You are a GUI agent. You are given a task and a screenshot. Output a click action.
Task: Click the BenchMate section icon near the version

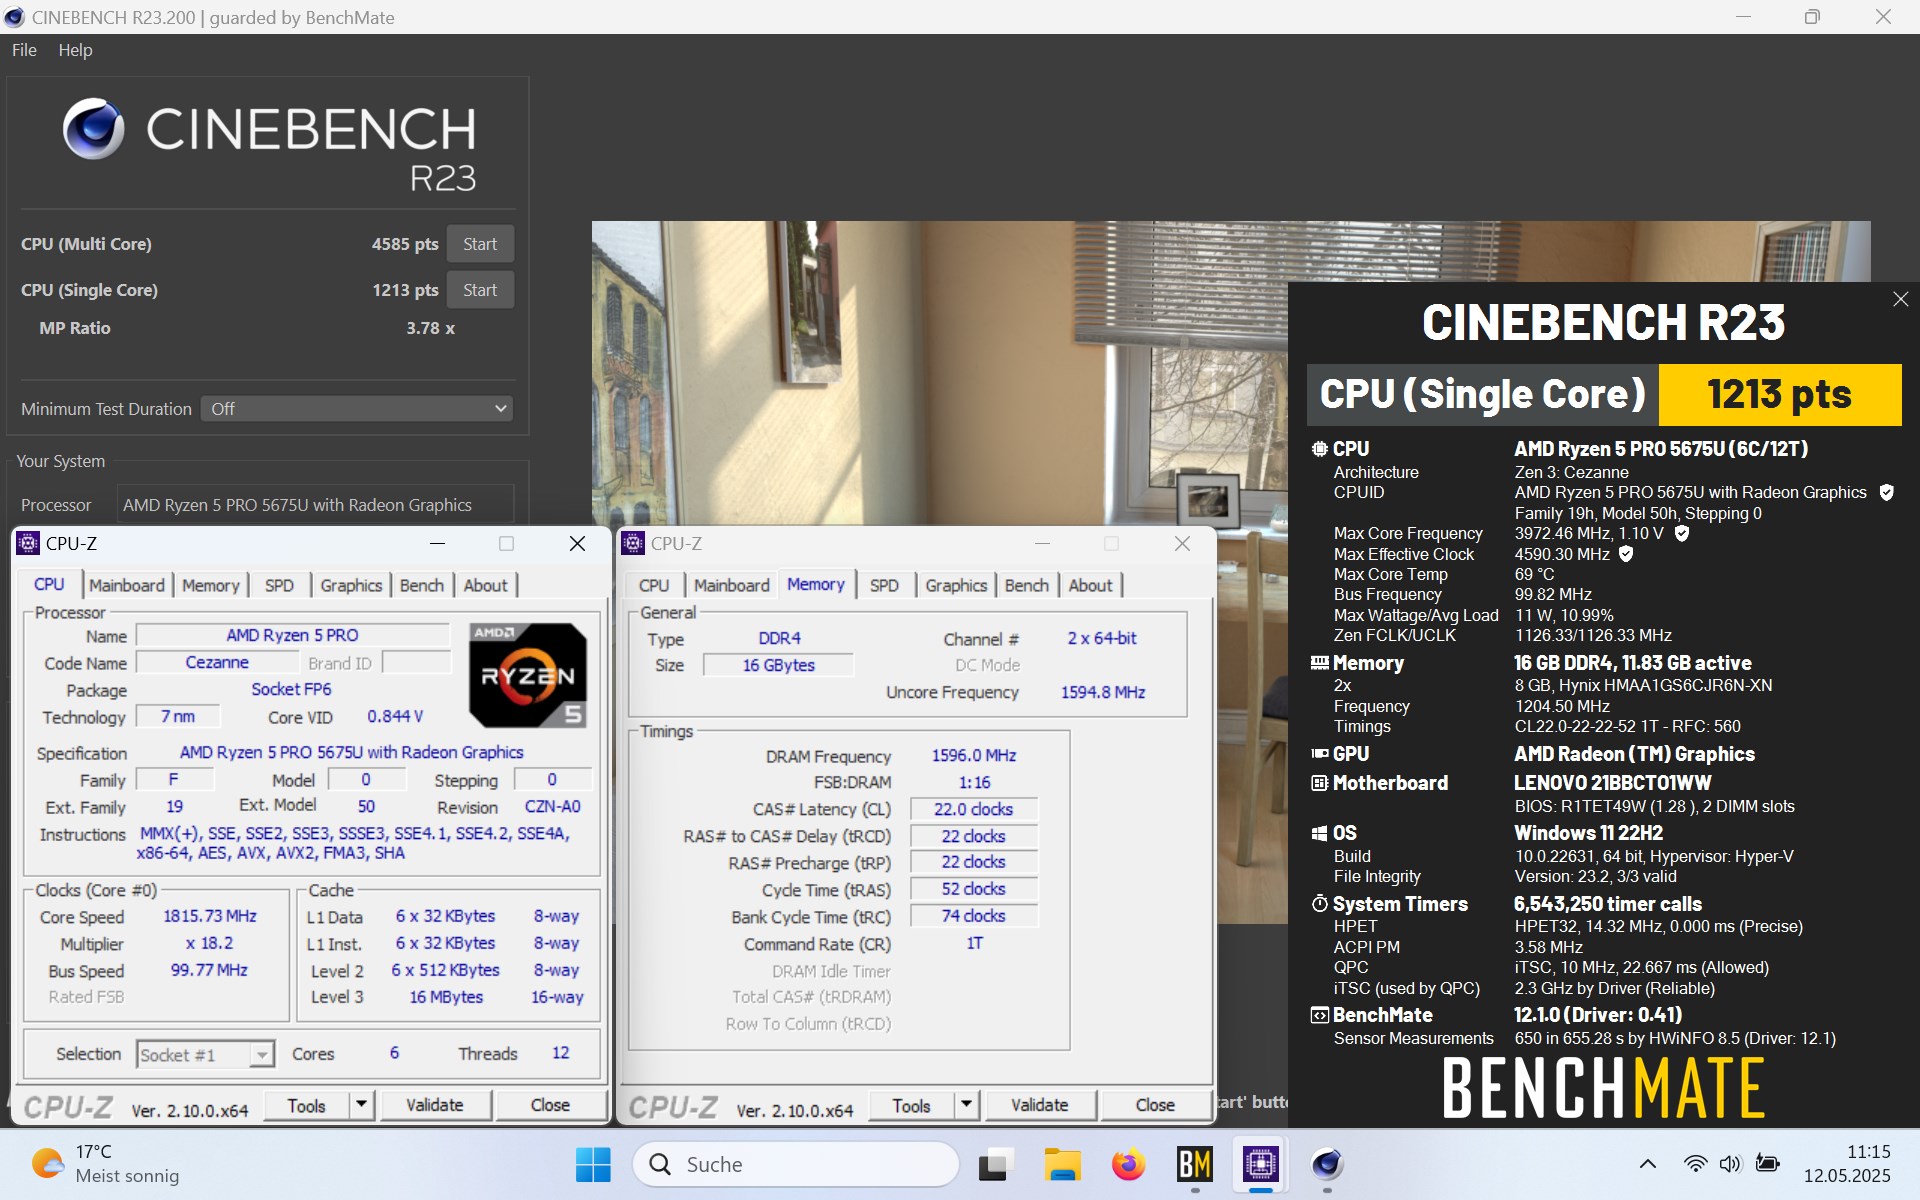pos(1320,1015)
